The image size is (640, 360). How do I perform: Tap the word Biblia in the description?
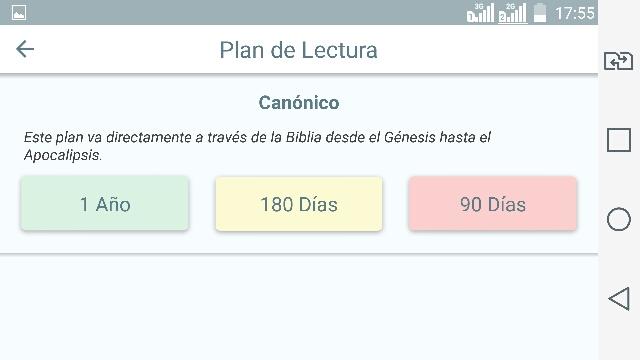click(304, 138)
